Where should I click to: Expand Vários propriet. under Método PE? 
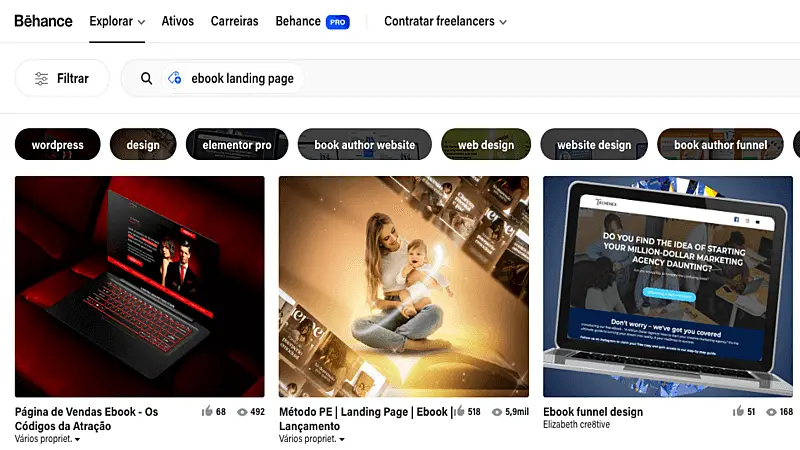(312, 439)
